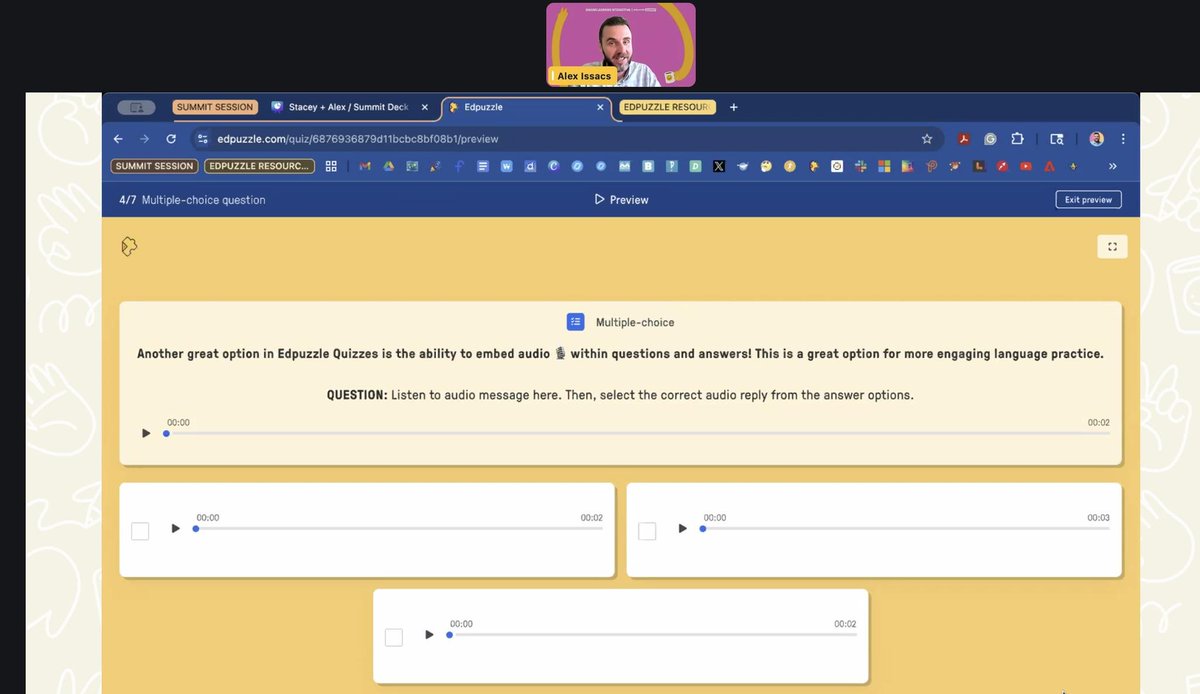1200x694 pixels.
Task: Open the Slack bookmark icon
Action: [860, 166]
